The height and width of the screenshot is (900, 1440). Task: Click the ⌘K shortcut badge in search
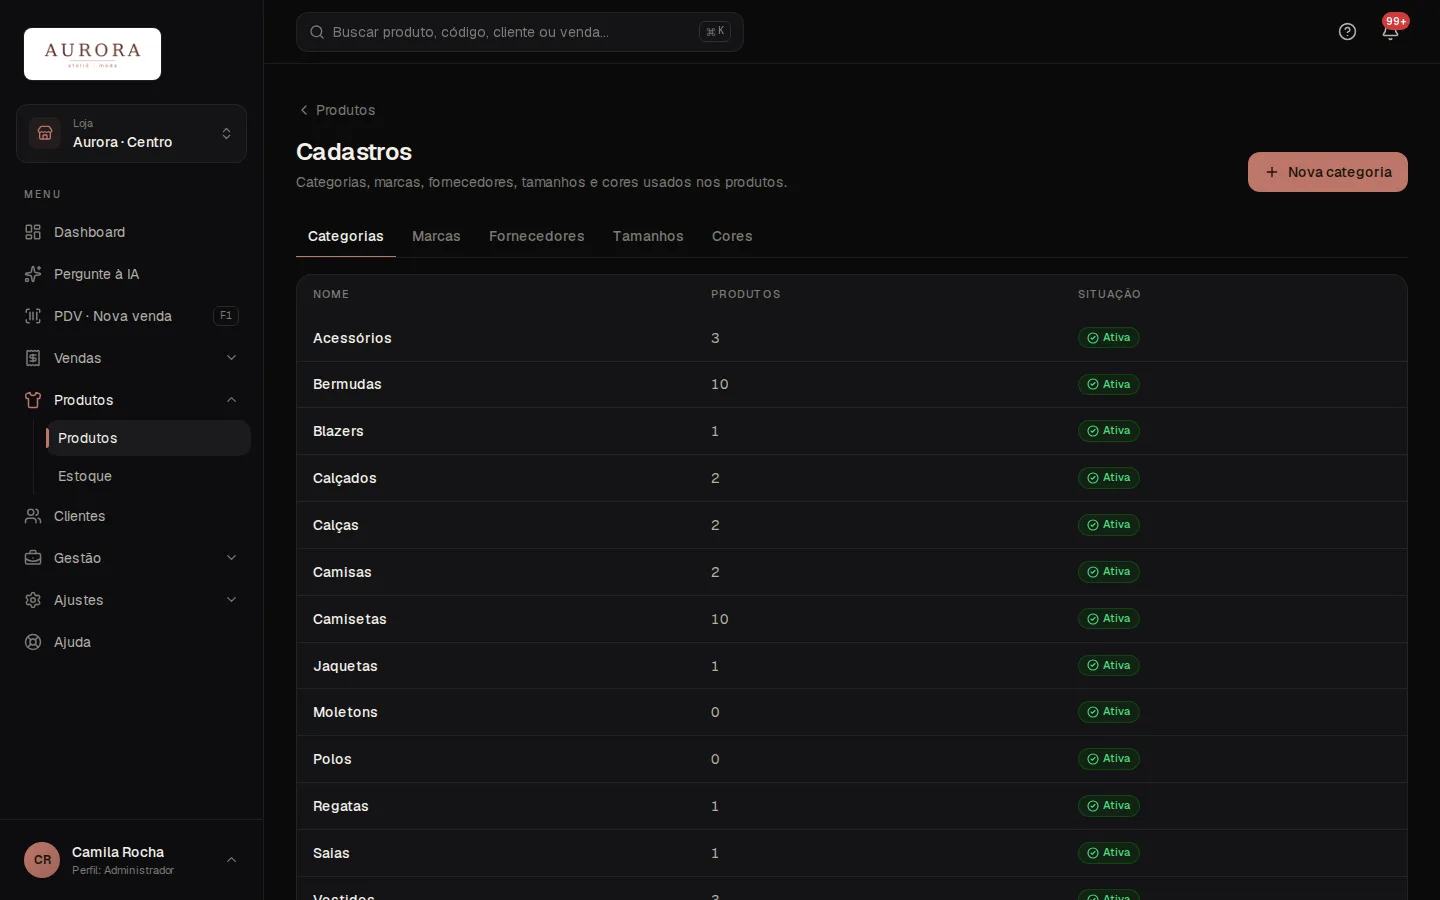tap(715, 32)
